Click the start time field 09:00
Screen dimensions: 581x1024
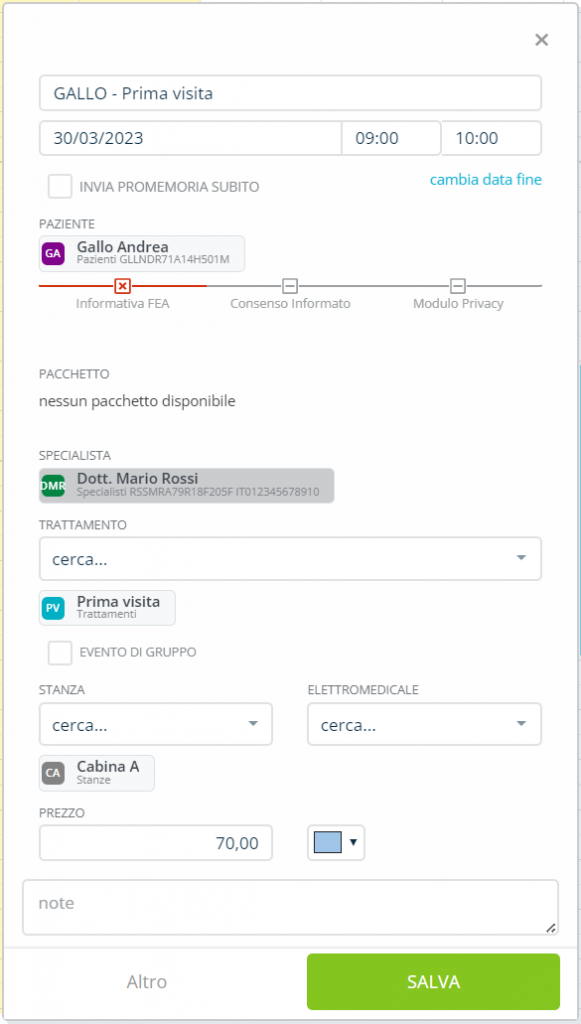tap(391, 138)
